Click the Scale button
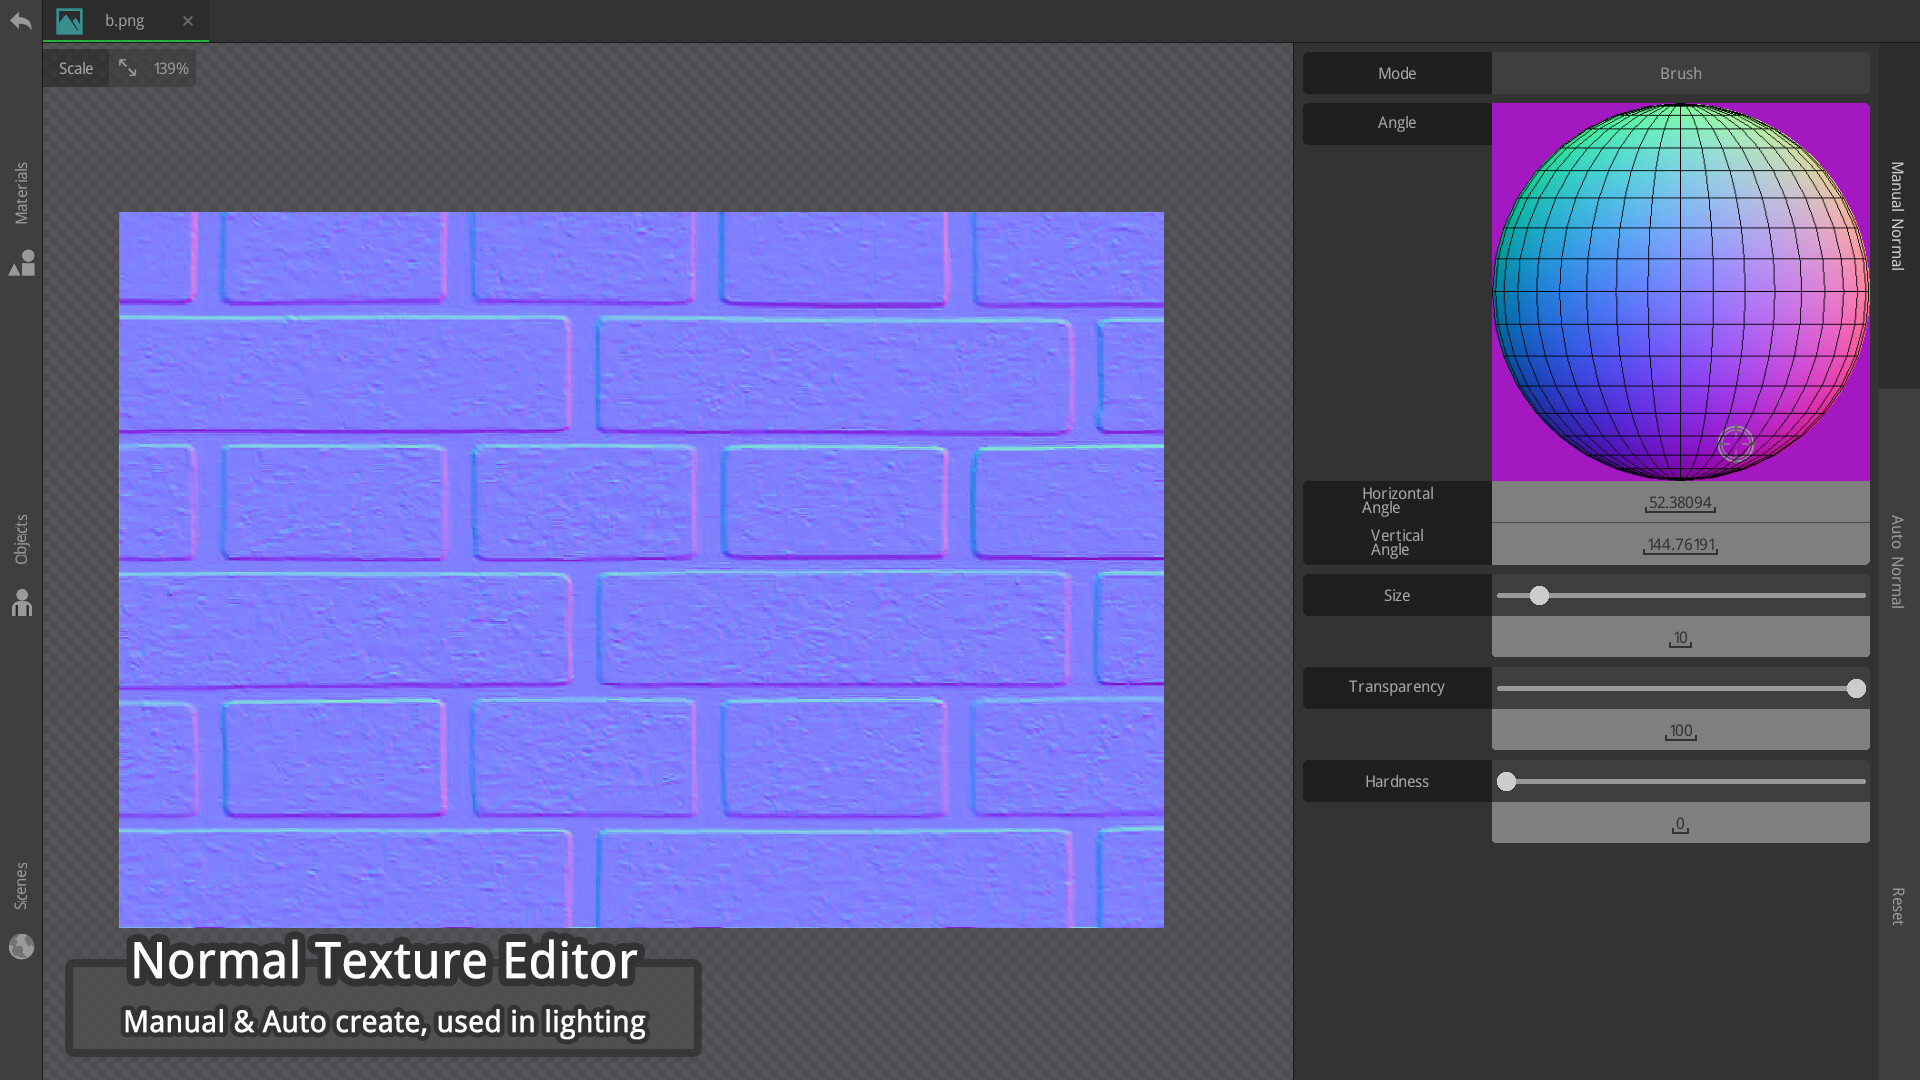The width and height of the screenshot is (1920, 1080). [75, 67]
